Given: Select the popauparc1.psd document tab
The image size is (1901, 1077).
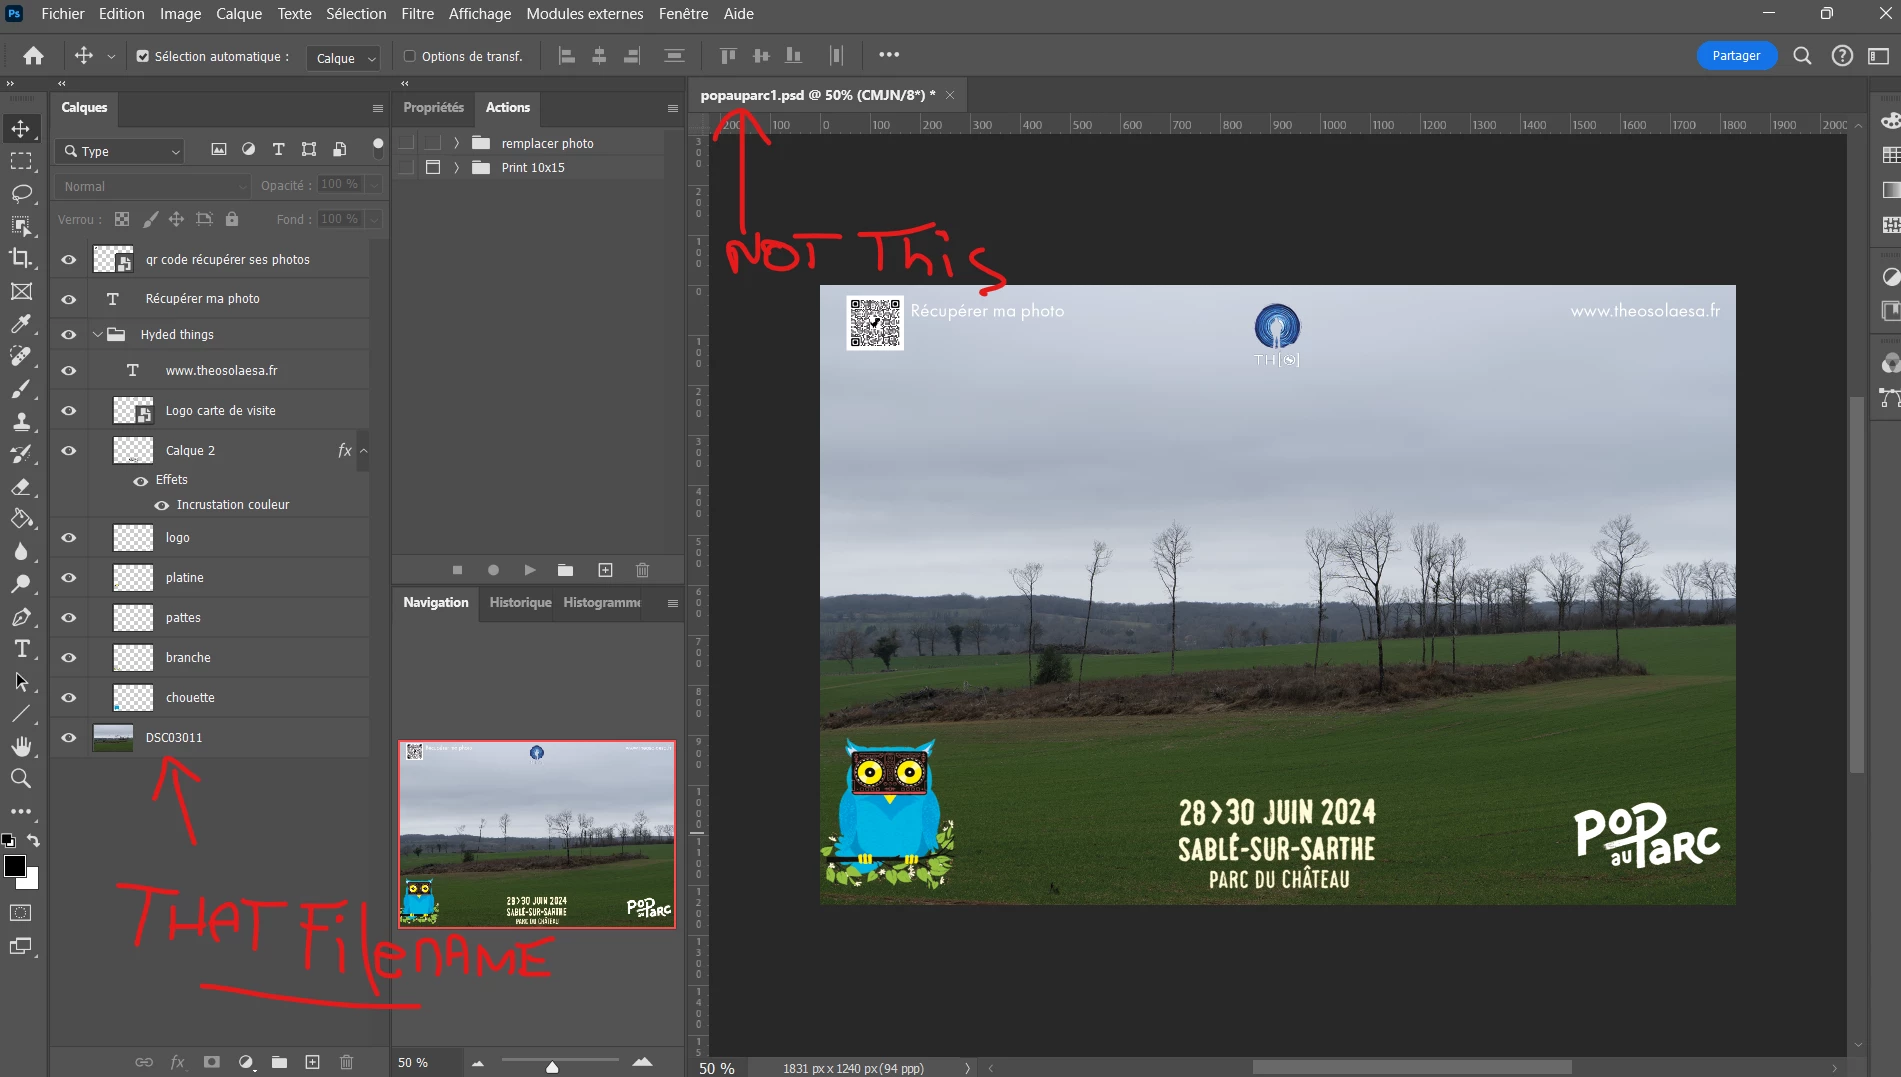Looking at the screenshot, I should (x=817, y=95).
